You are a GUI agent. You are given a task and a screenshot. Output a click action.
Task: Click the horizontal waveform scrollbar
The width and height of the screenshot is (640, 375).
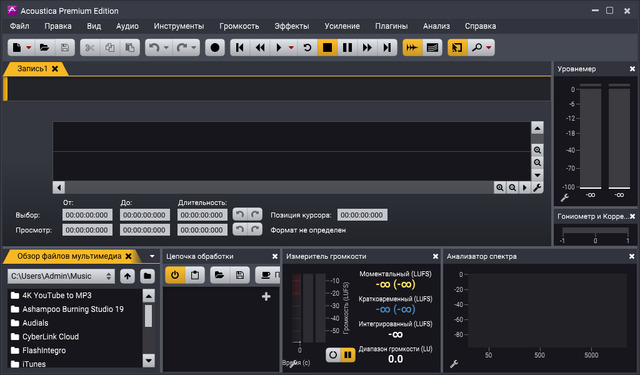(280, 187)
